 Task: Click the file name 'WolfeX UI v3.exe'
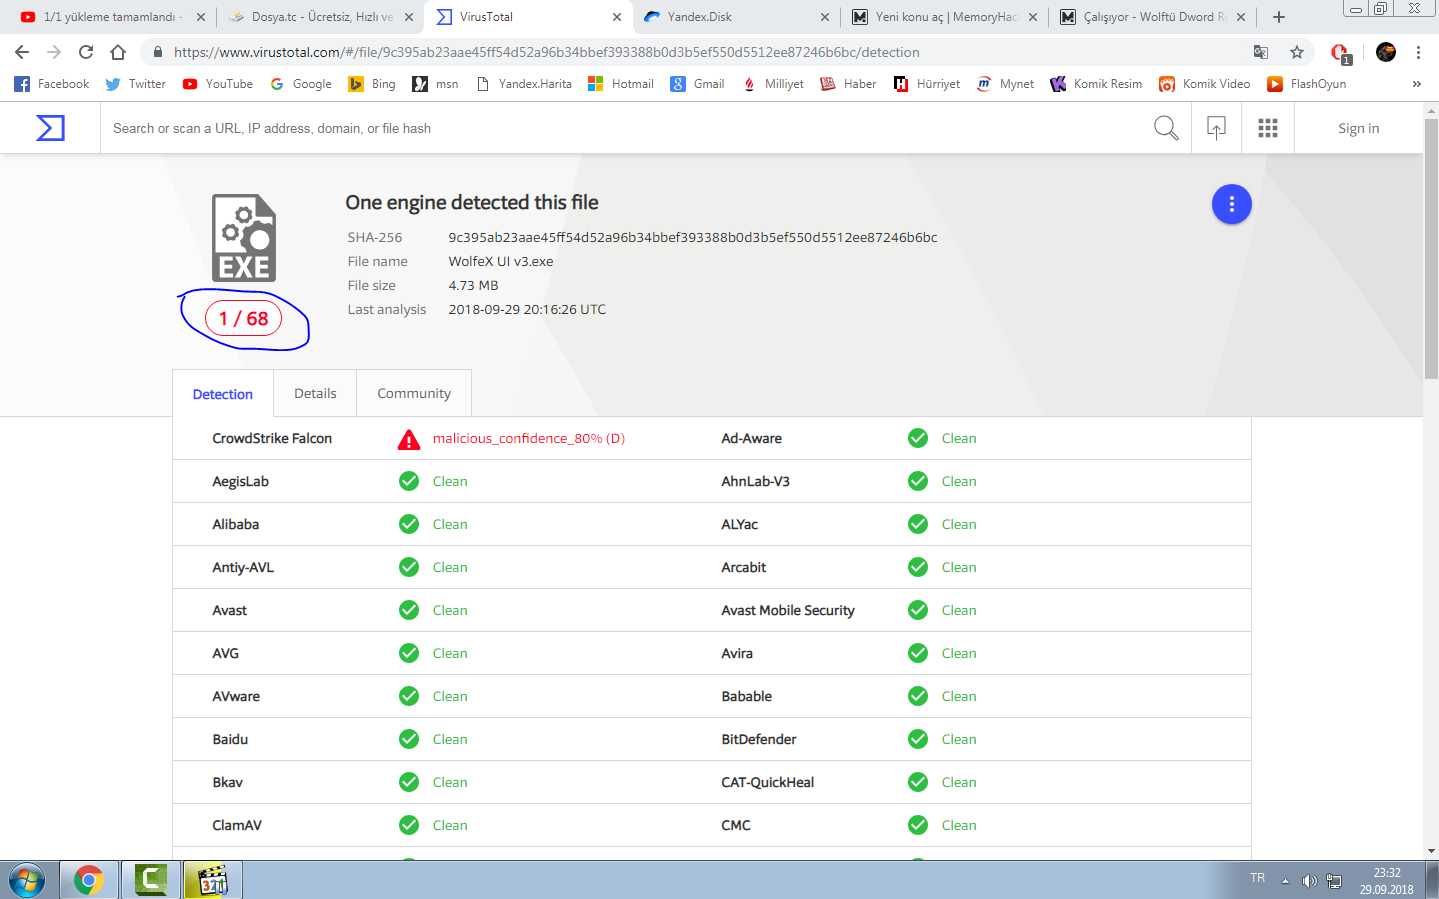pyautogui.click(x=501, y=261)
